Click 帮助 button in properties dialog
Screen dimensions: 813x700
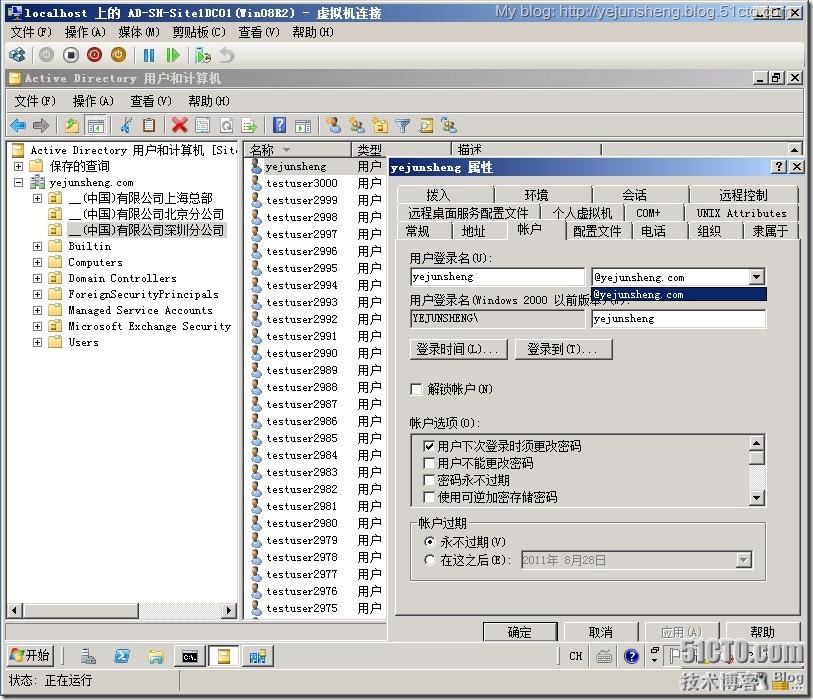tap(762, 632)
